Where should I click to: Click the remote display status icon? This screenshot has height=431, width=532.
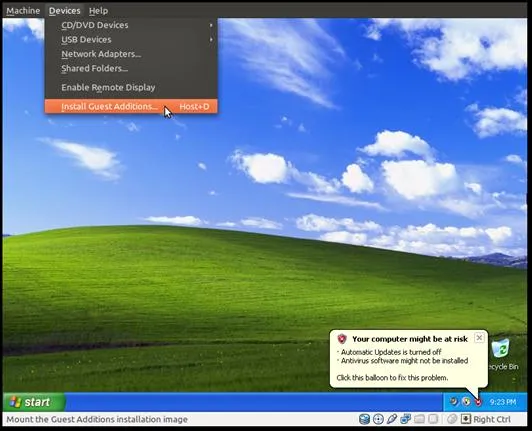tap(433, 419)
